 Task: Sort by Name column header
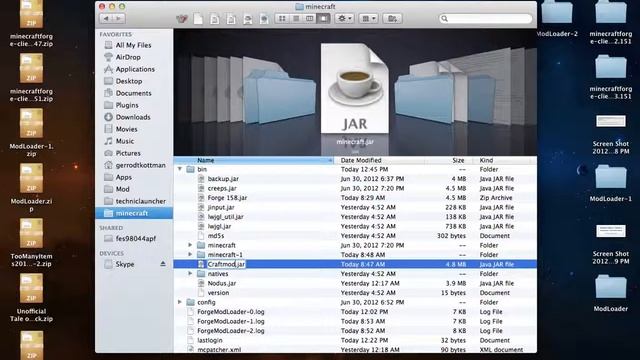coord(253,160)
